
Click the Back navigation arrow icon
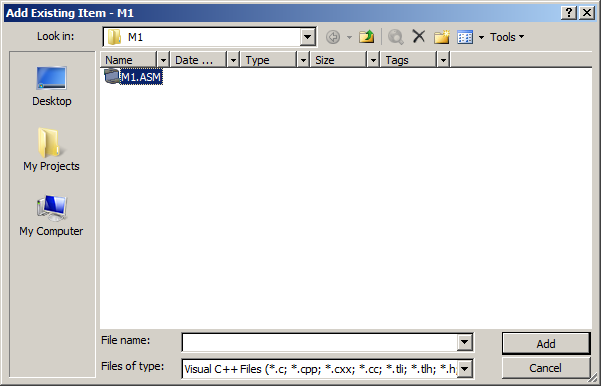333,37
